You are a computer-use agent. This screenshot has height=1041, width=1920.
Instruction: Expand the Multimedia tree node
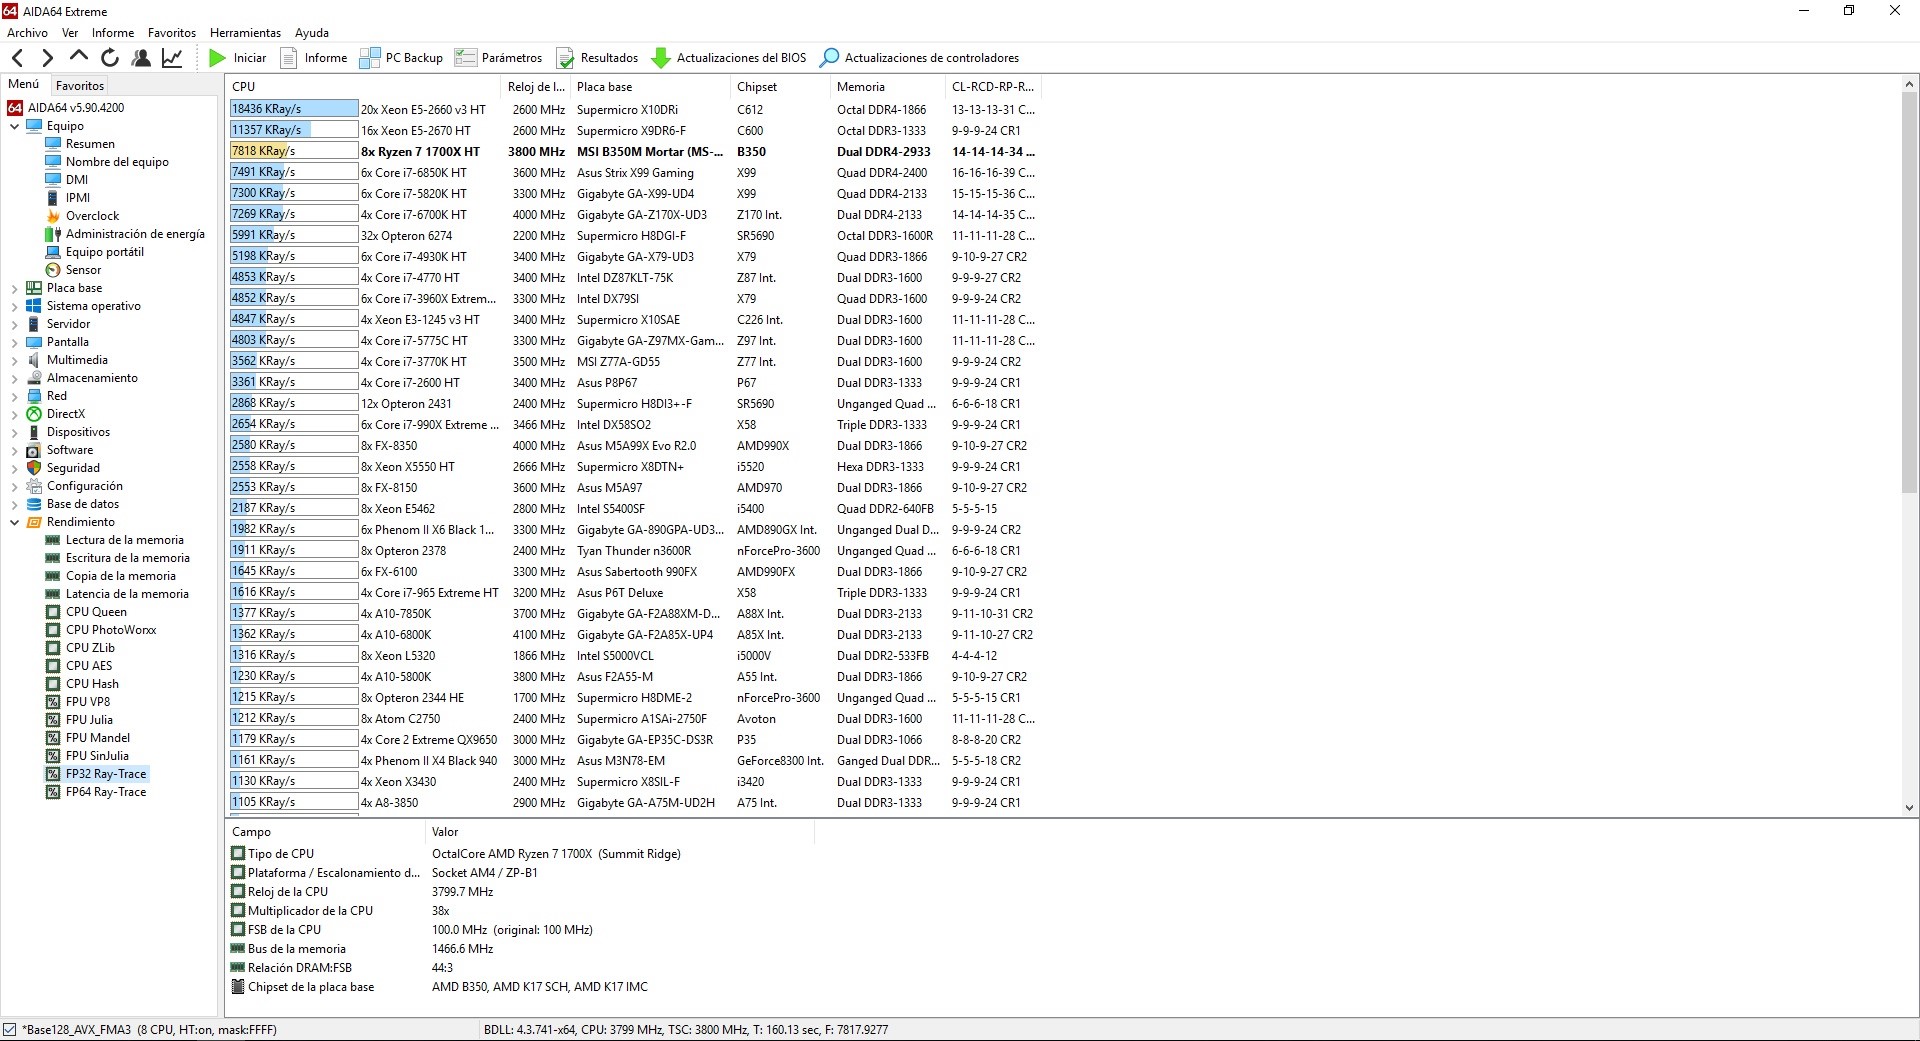[15, 360]
